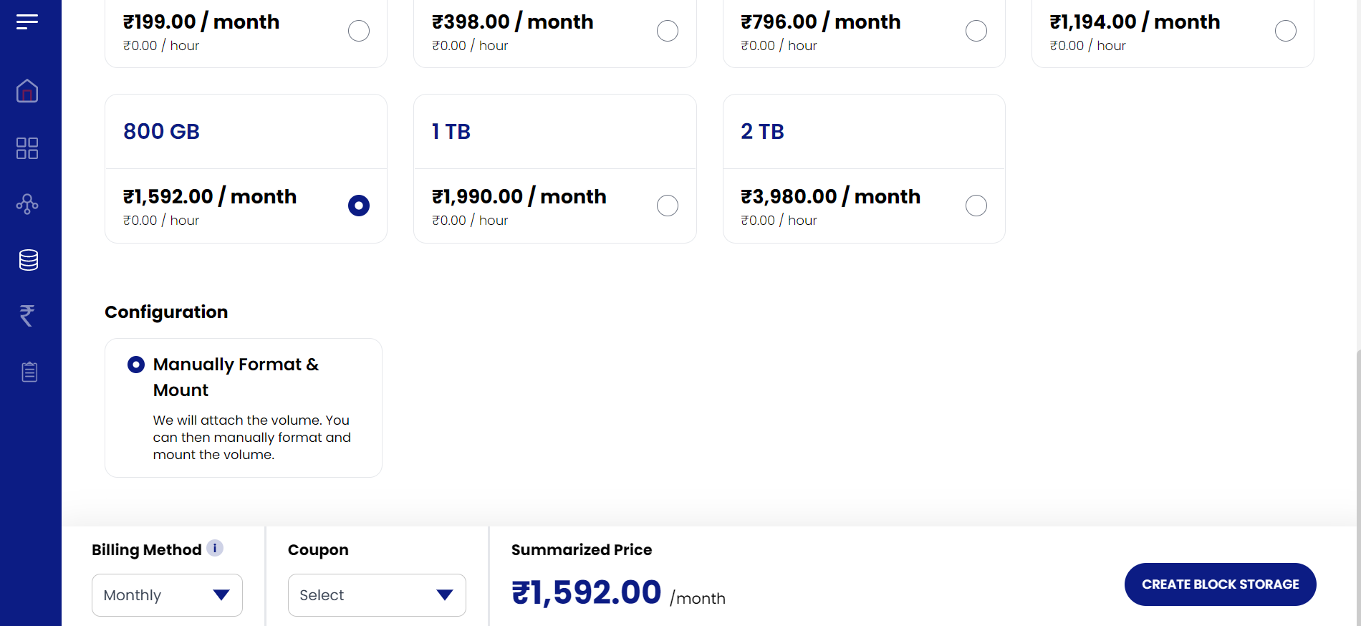Open the rupee billing sidebar icon
This screenshot has width=1362, height=626.
[28, 316]
